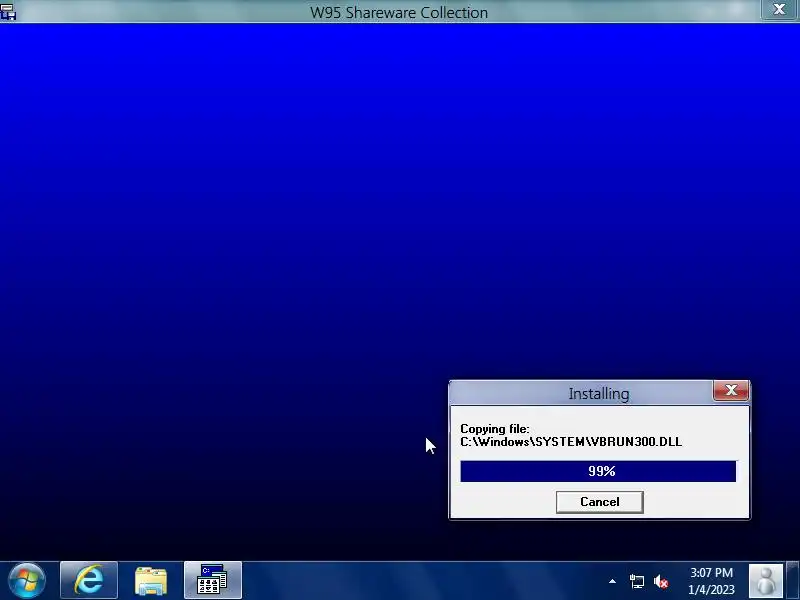Viewport: 800px width, 600px height.
Task: Open the W95 Shareware Collection system menu icon
Action: (8, 11)
